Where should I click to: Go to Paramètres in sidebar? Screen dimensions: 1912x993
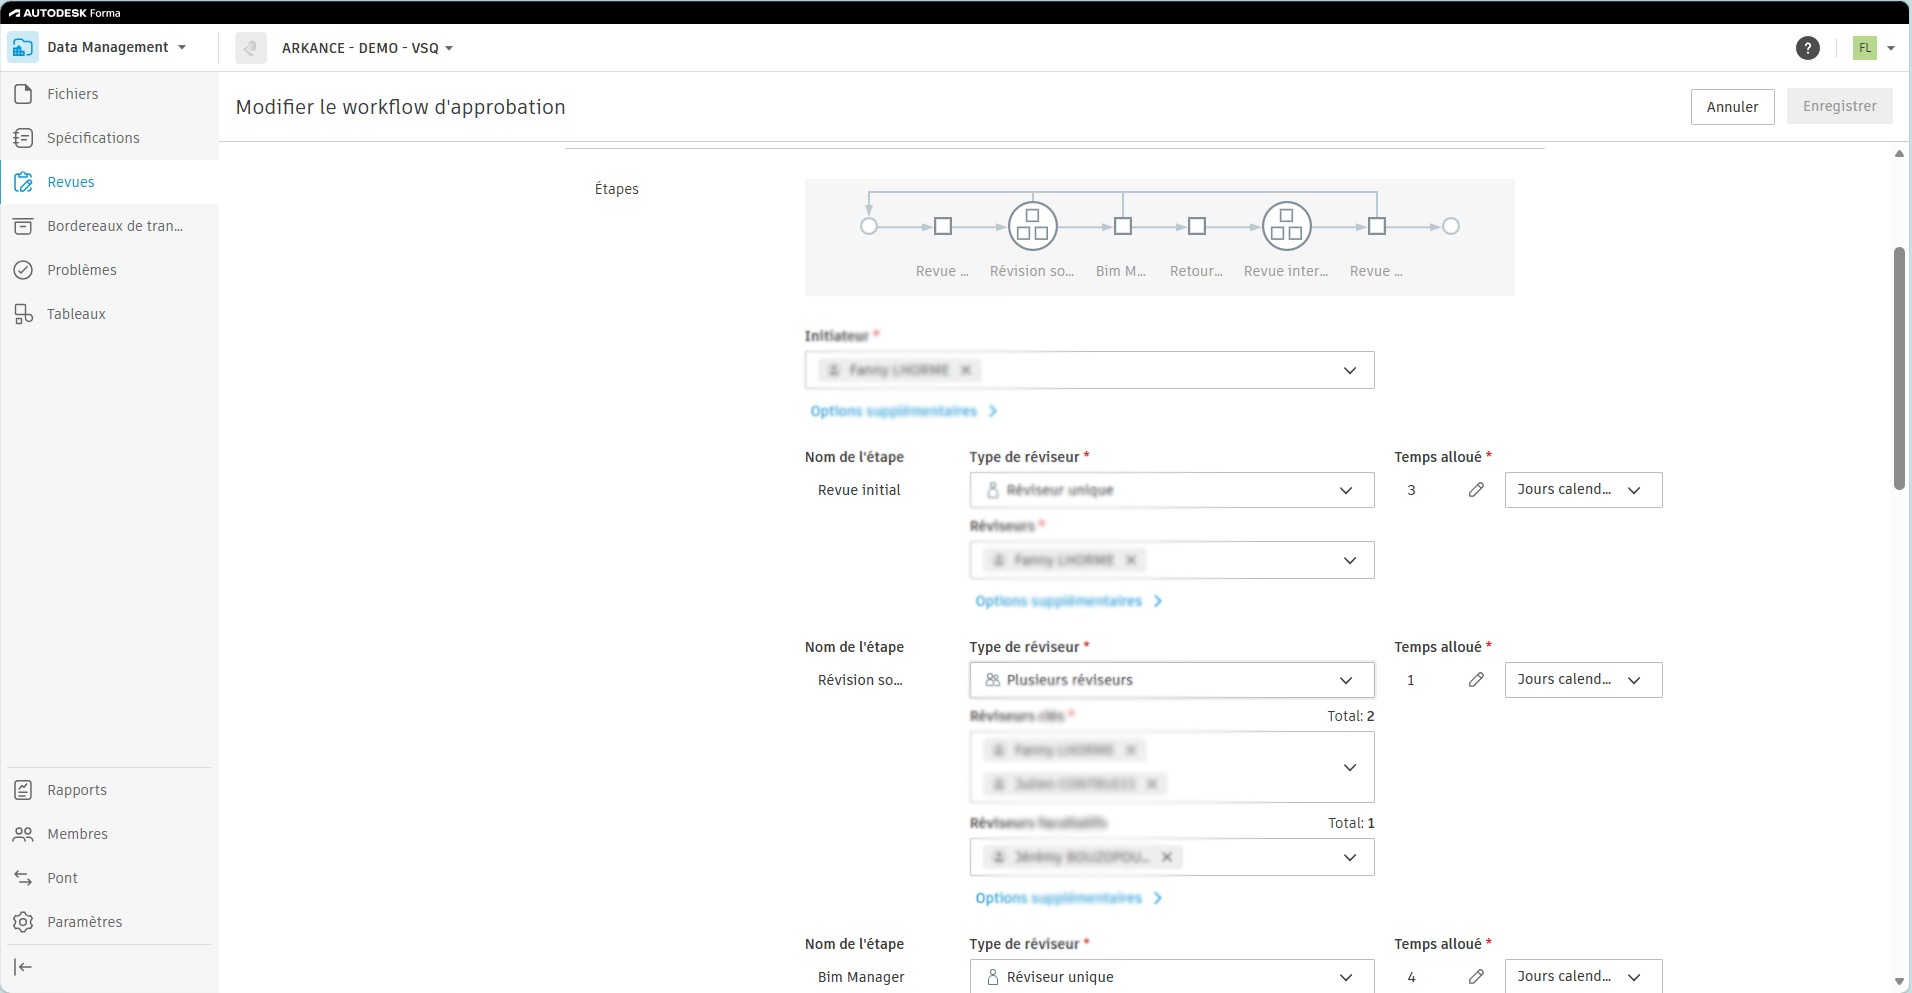(109, 922)
